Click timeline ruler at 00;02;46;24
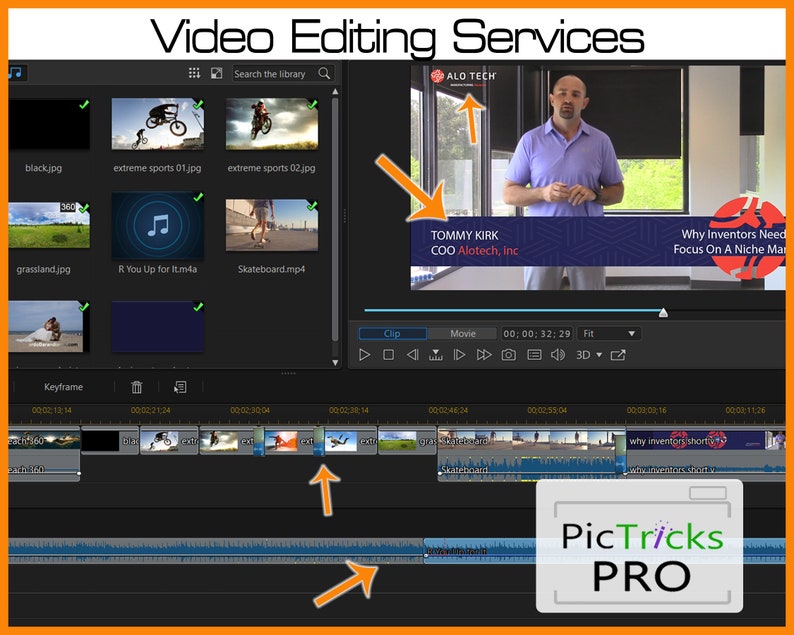Image resolution: width=794 pixels, height=635 pixels. click(448, 410)
